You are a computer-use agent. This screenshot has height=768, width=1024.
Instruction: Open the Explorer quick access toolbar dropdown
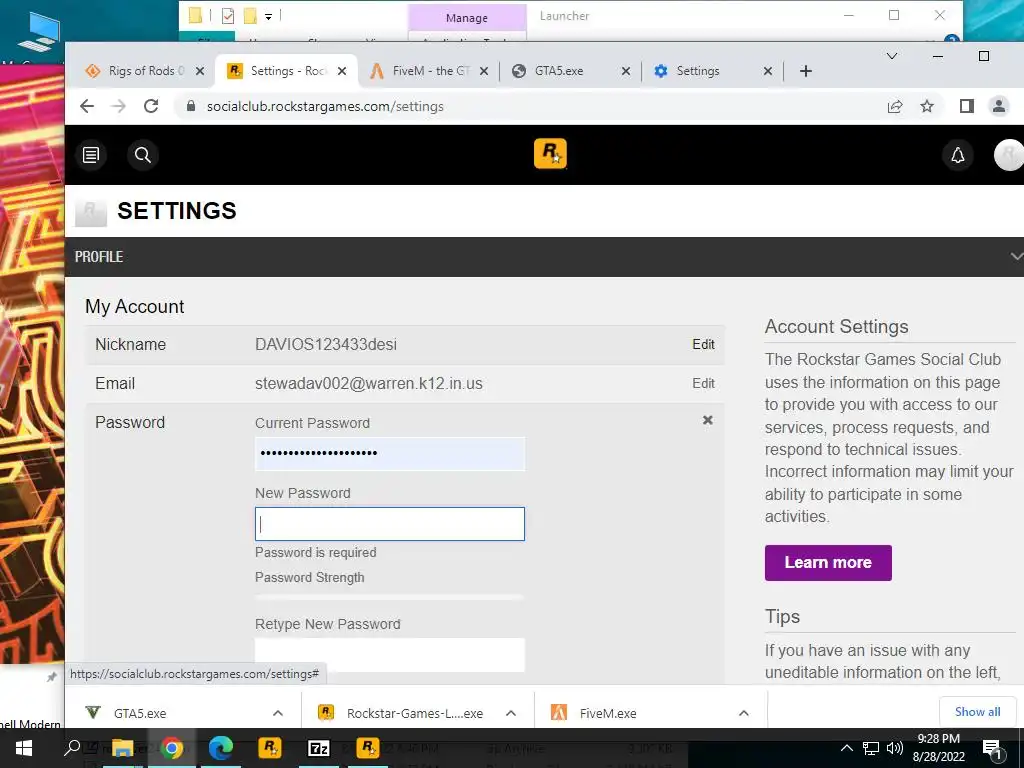268,17
